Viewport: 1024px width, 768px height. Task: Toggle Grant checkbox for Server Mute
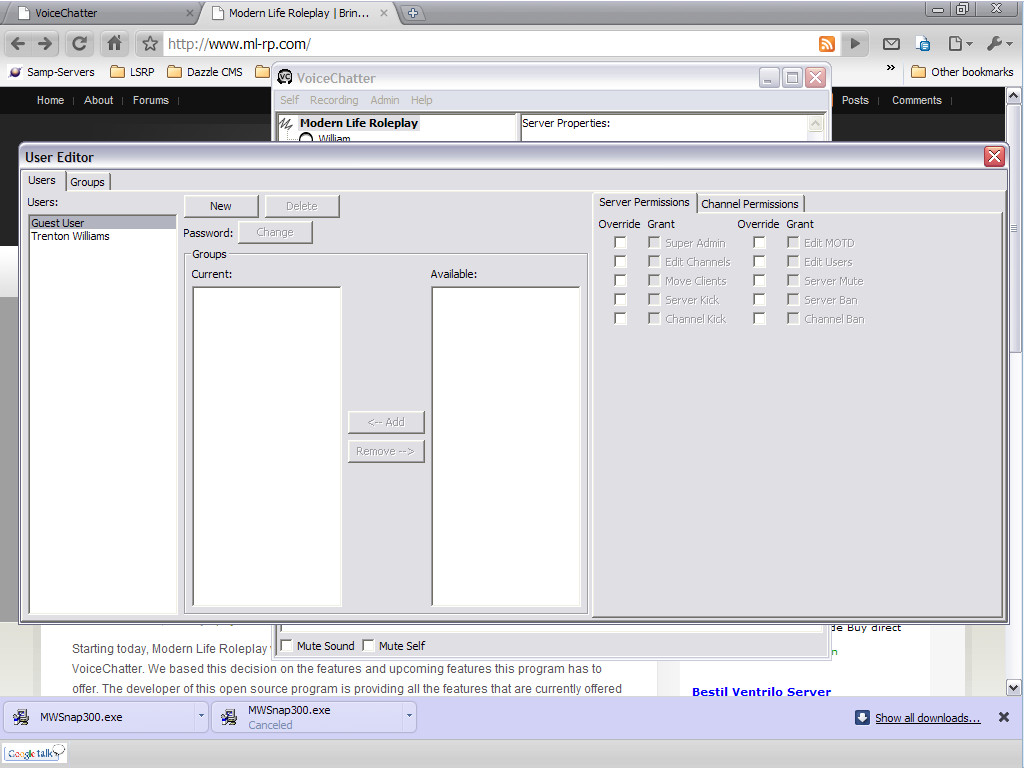click(793, 280)
